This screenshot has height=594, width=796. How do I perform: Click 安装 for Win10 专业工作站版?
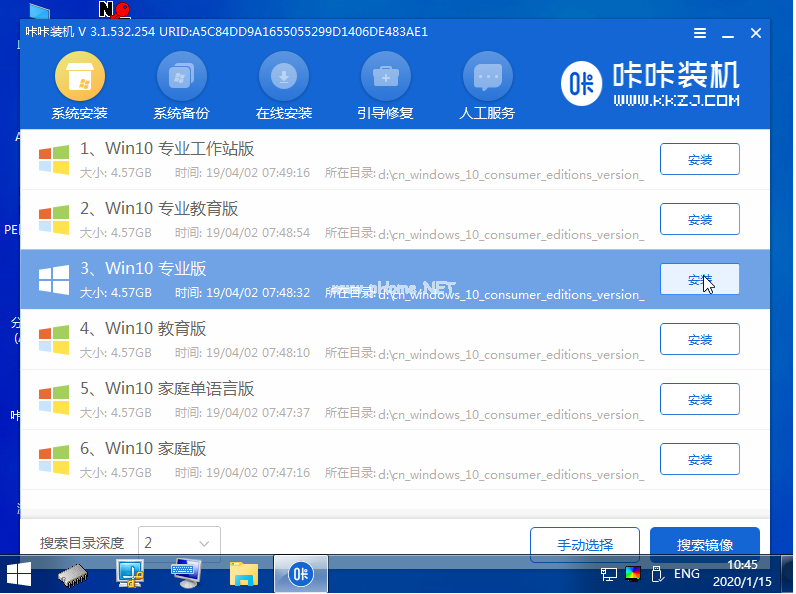699,160
